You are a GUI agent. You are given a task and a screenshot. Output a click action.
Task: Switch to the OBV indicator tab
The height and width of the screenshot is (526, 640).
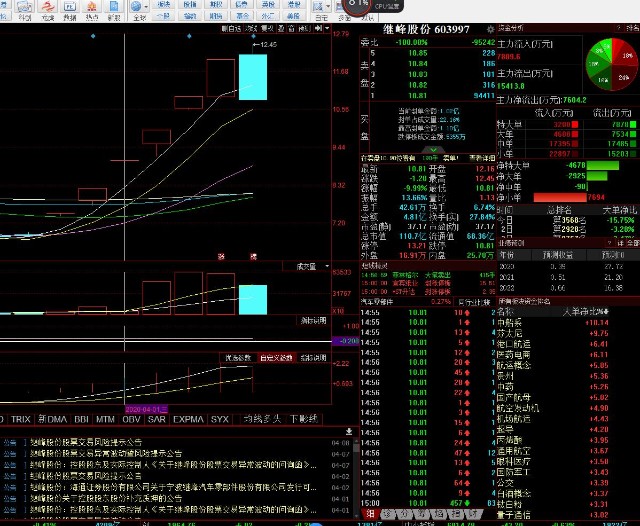click(x=131, y=419)
